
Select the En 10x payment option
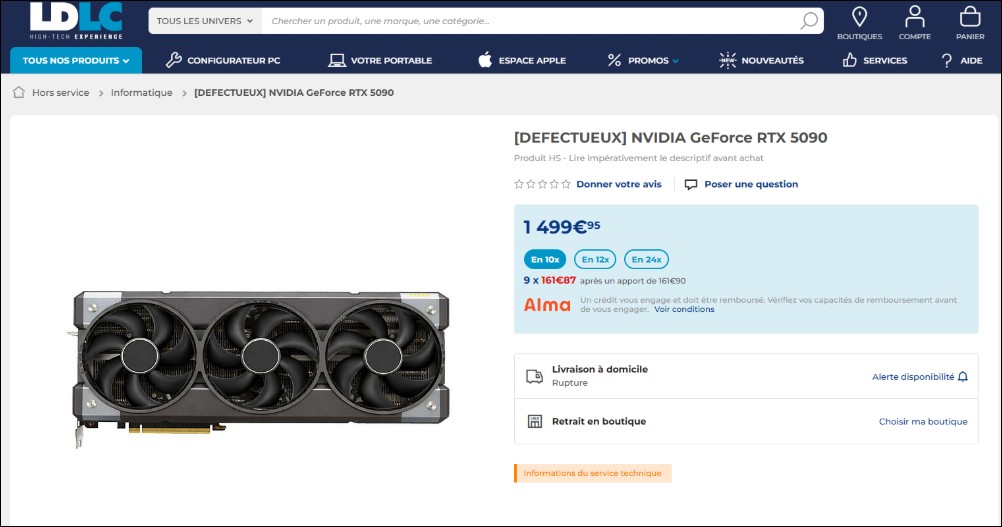(545, 259)
